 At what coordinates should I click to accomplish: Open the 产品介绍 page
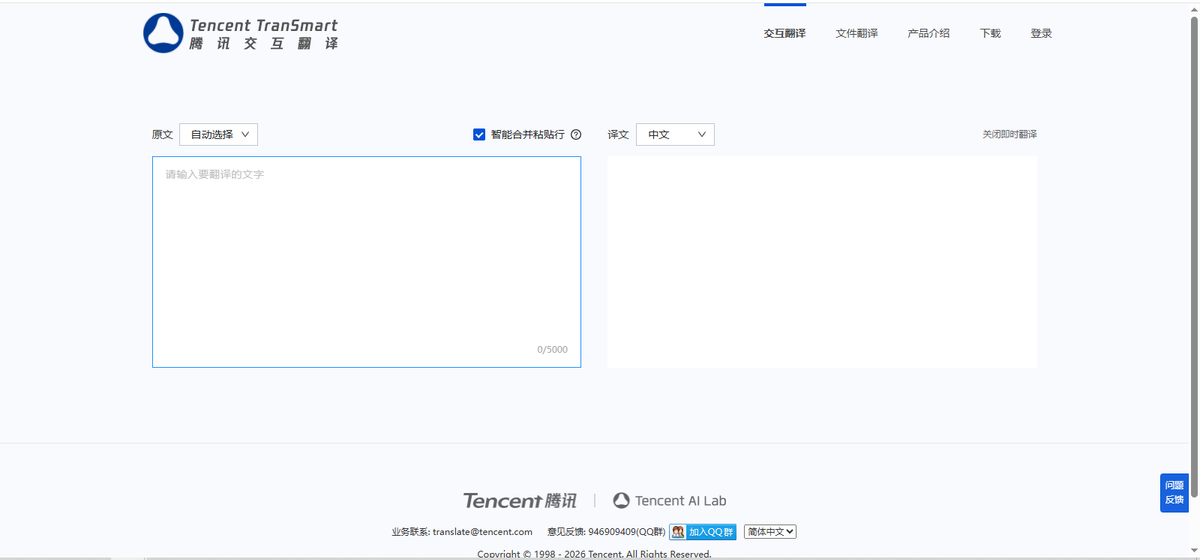928,33
